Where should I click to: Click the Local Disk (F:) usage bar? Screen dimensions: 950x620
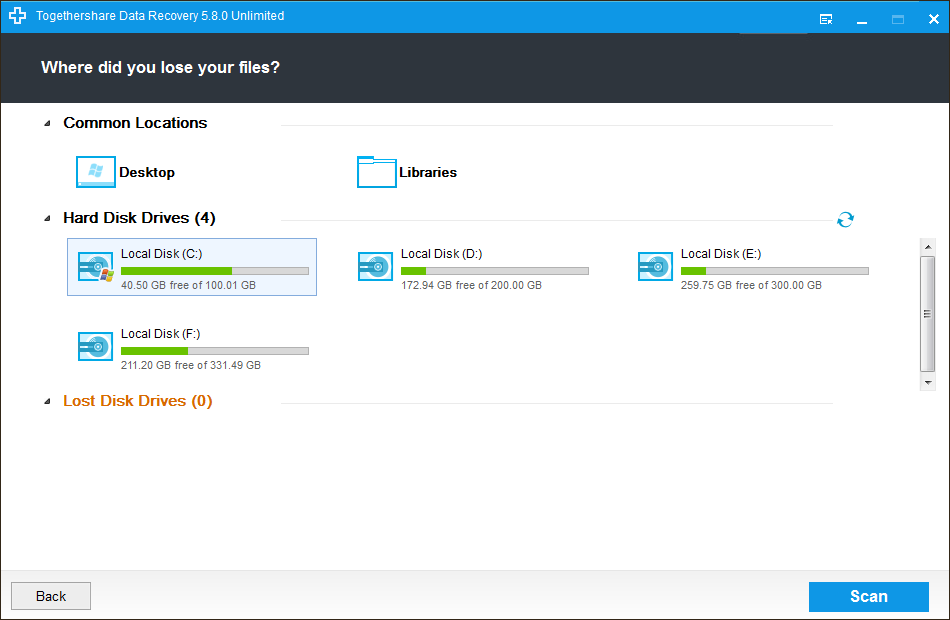coord(214,351)
